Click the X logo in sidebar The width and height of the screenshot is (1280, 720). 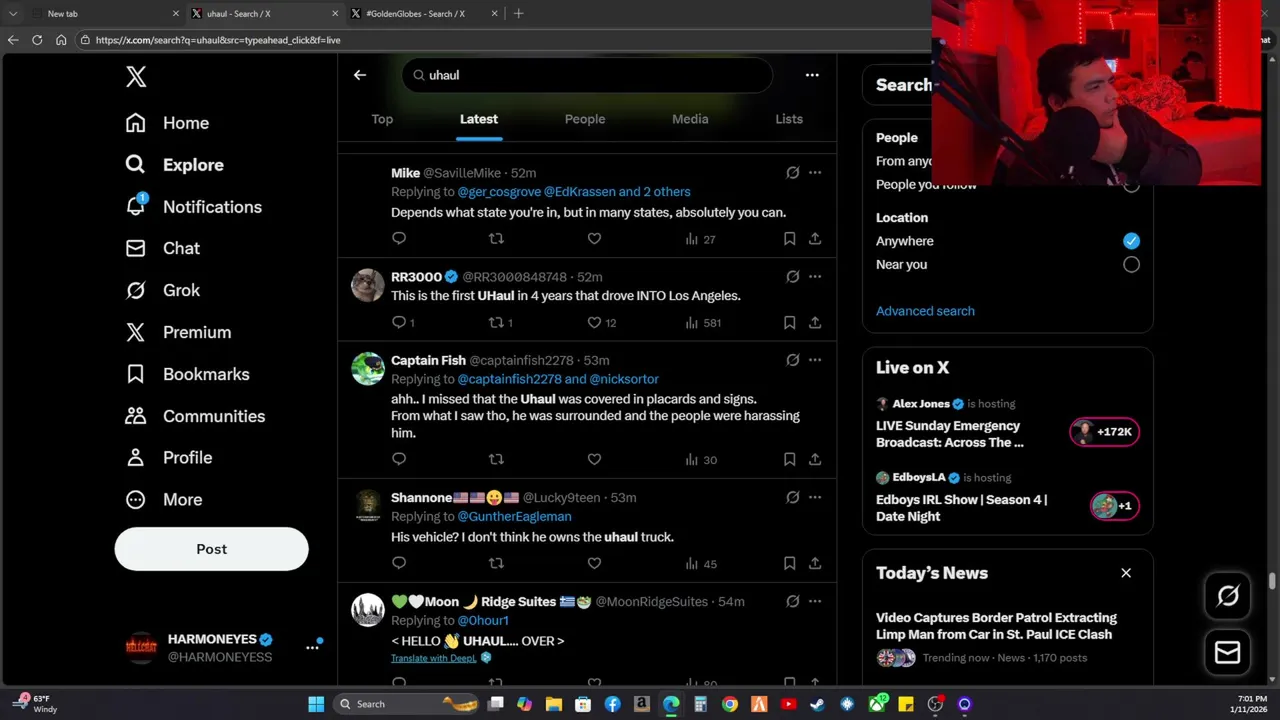coord(136,76)
